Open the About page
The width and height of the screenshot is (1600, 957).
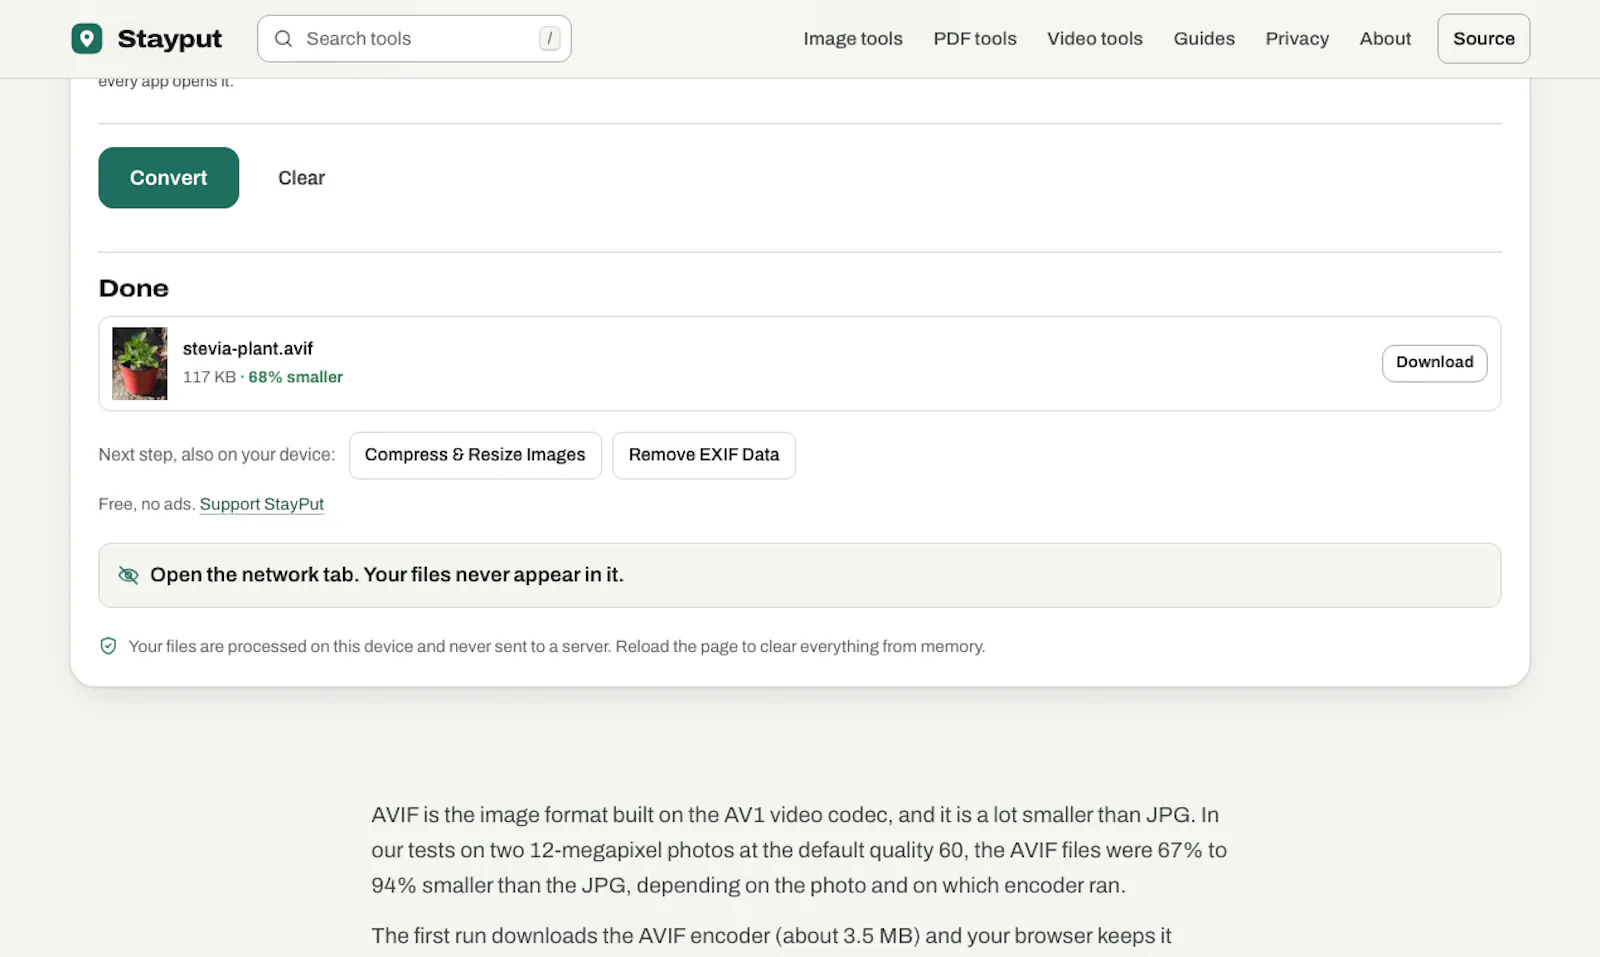tap(1385, 39)
